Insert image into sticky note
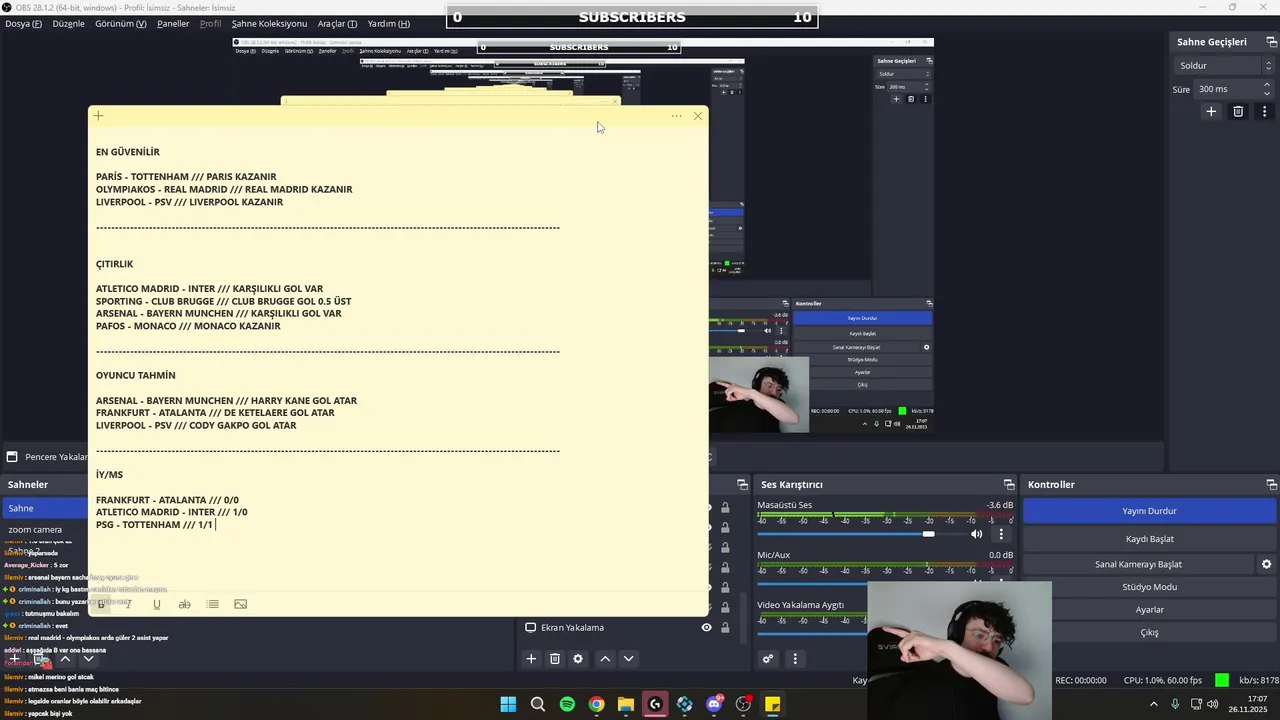Viewport: 1280px width, 720px height. (240, 604)
